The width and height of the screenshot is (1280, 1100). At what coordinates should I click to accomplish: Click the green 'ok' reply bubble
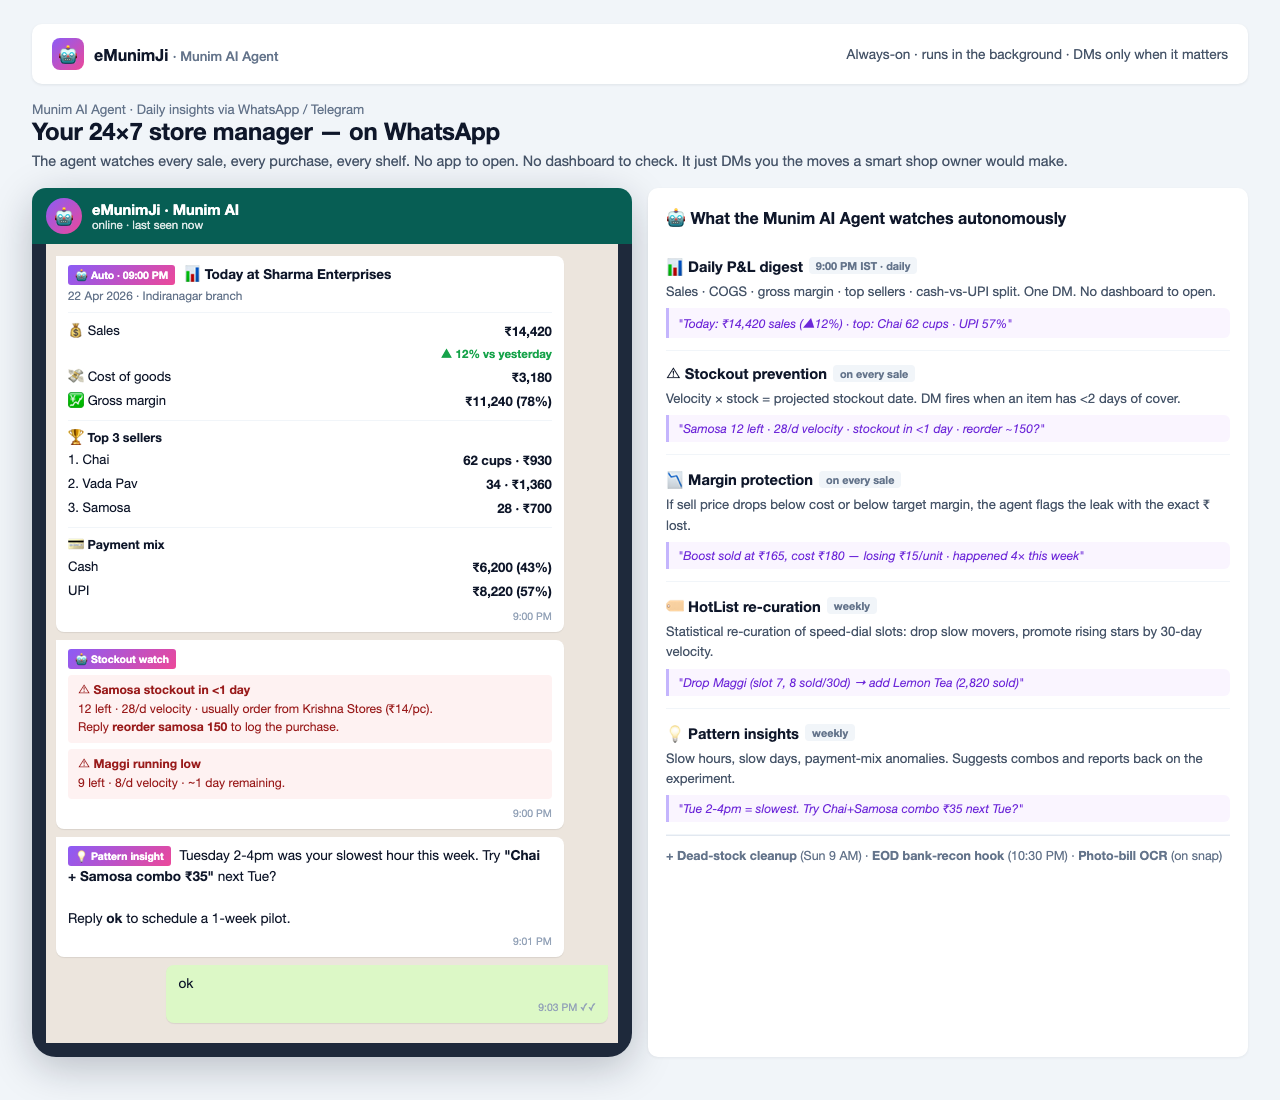click(x=387, y=994)
